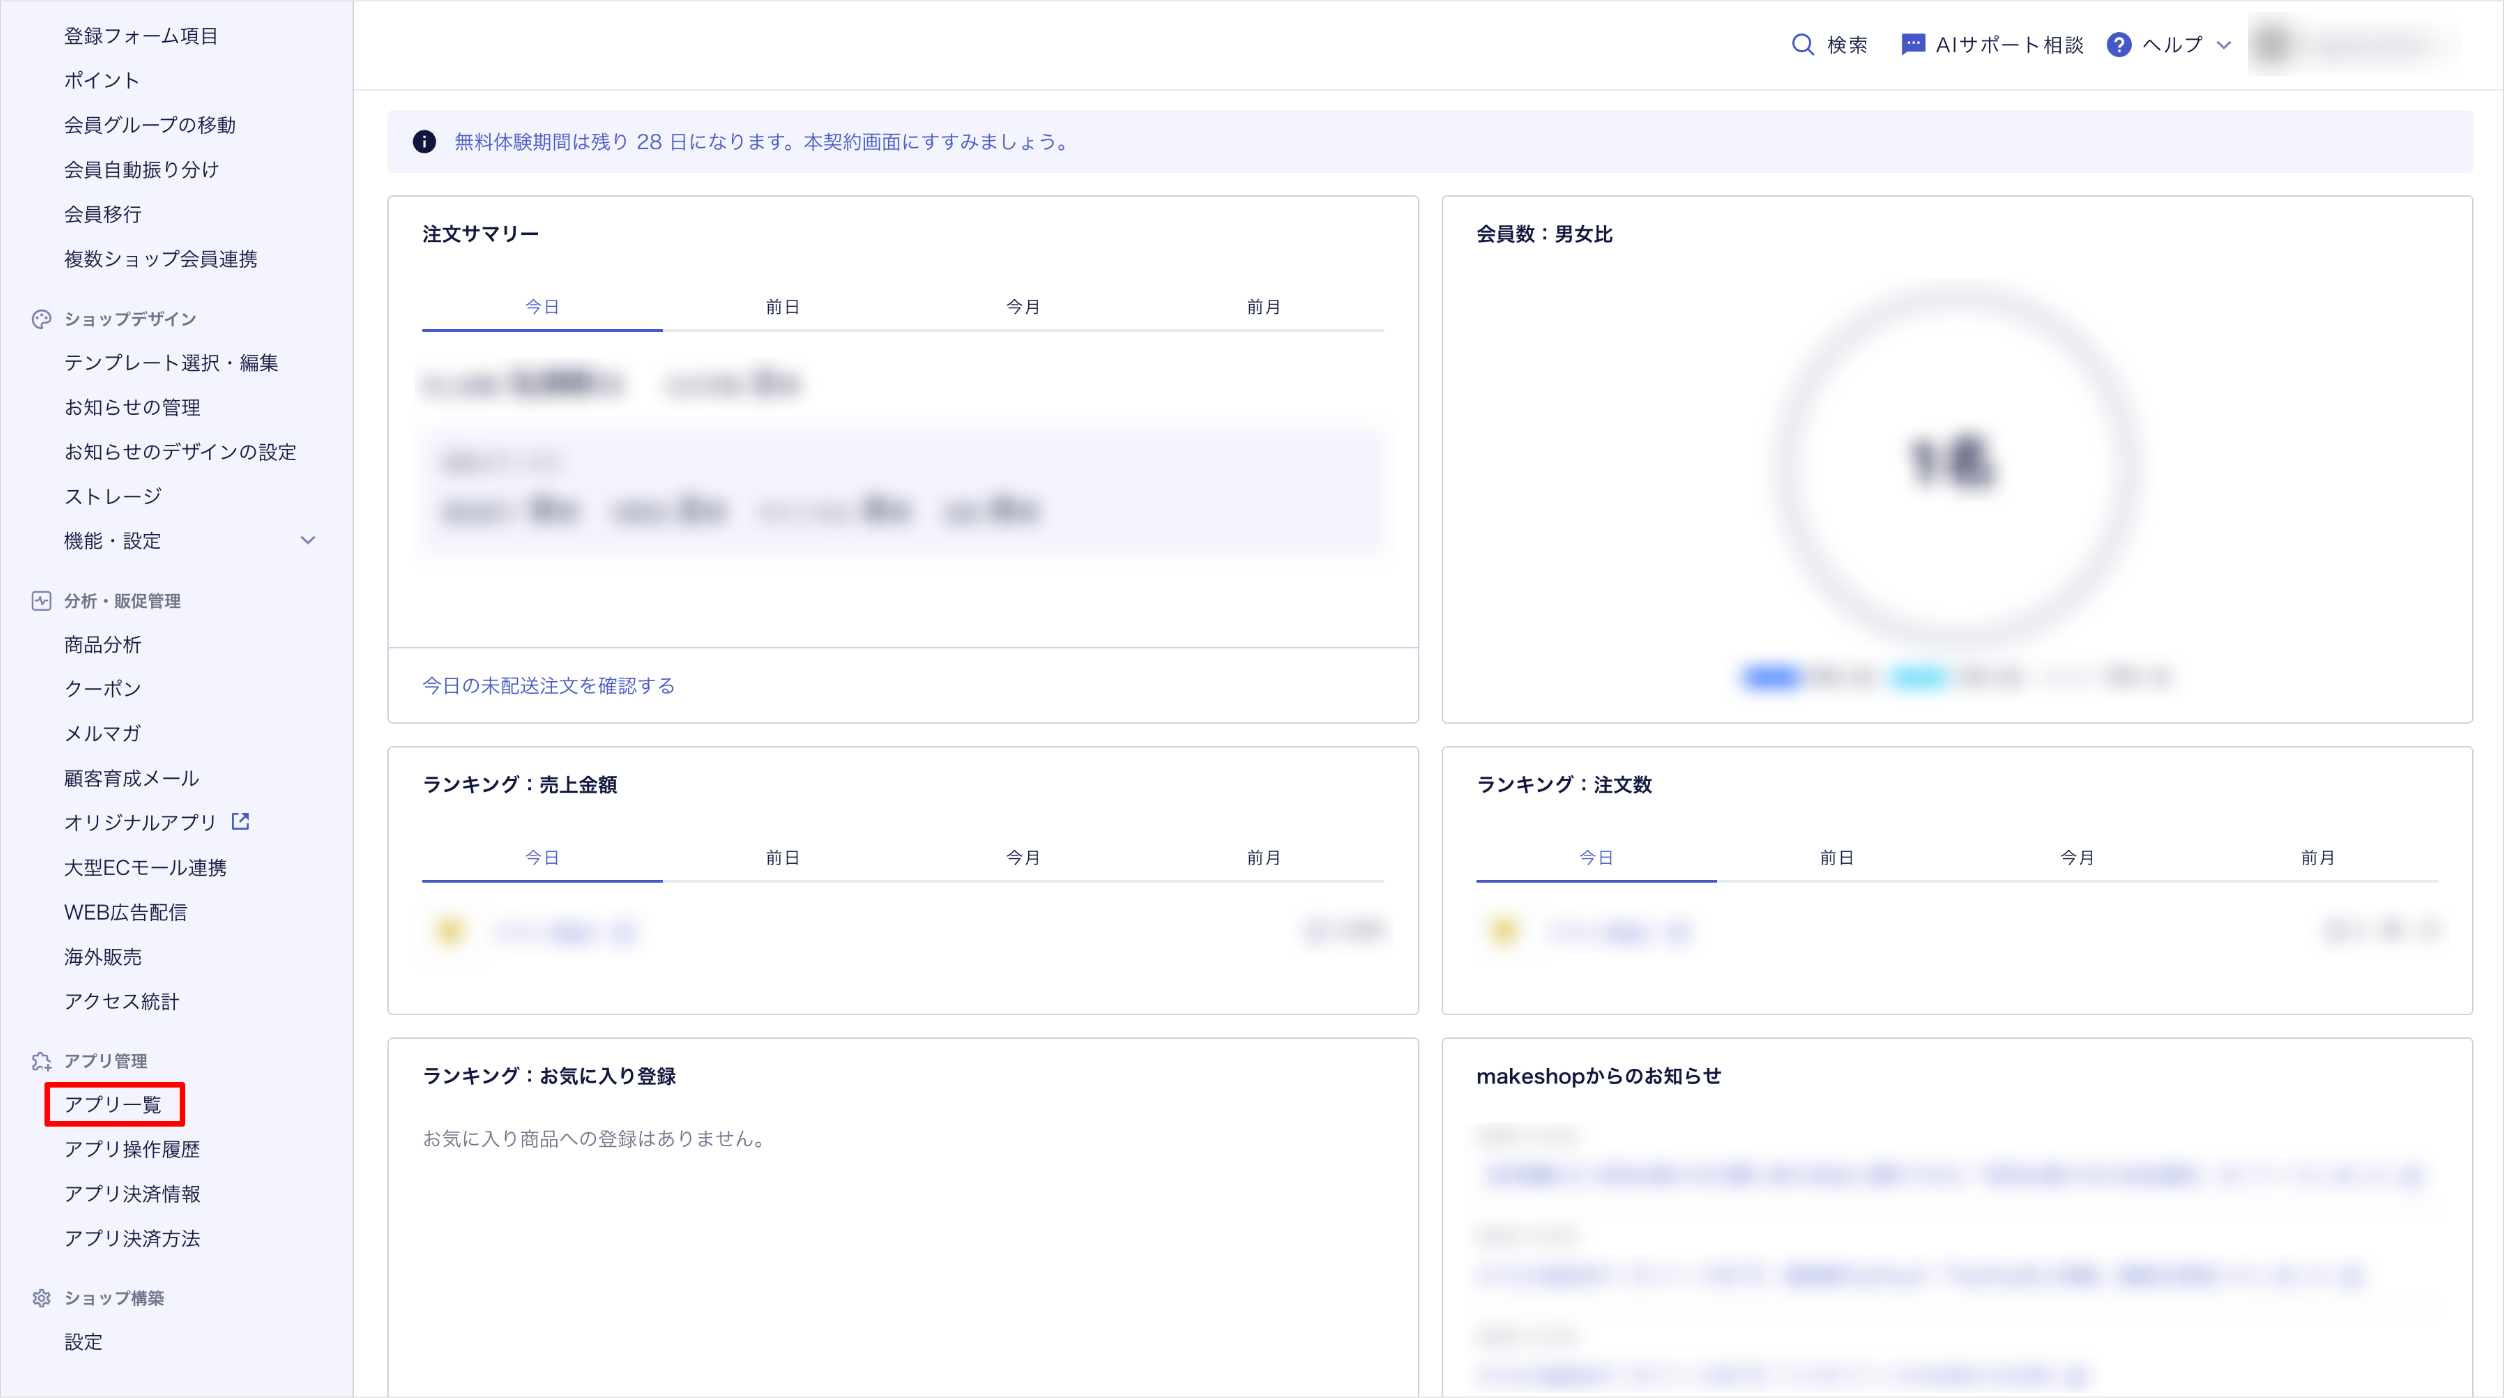
Task: Switch 注文サマリー to 前日 tab
Action: 782,307
